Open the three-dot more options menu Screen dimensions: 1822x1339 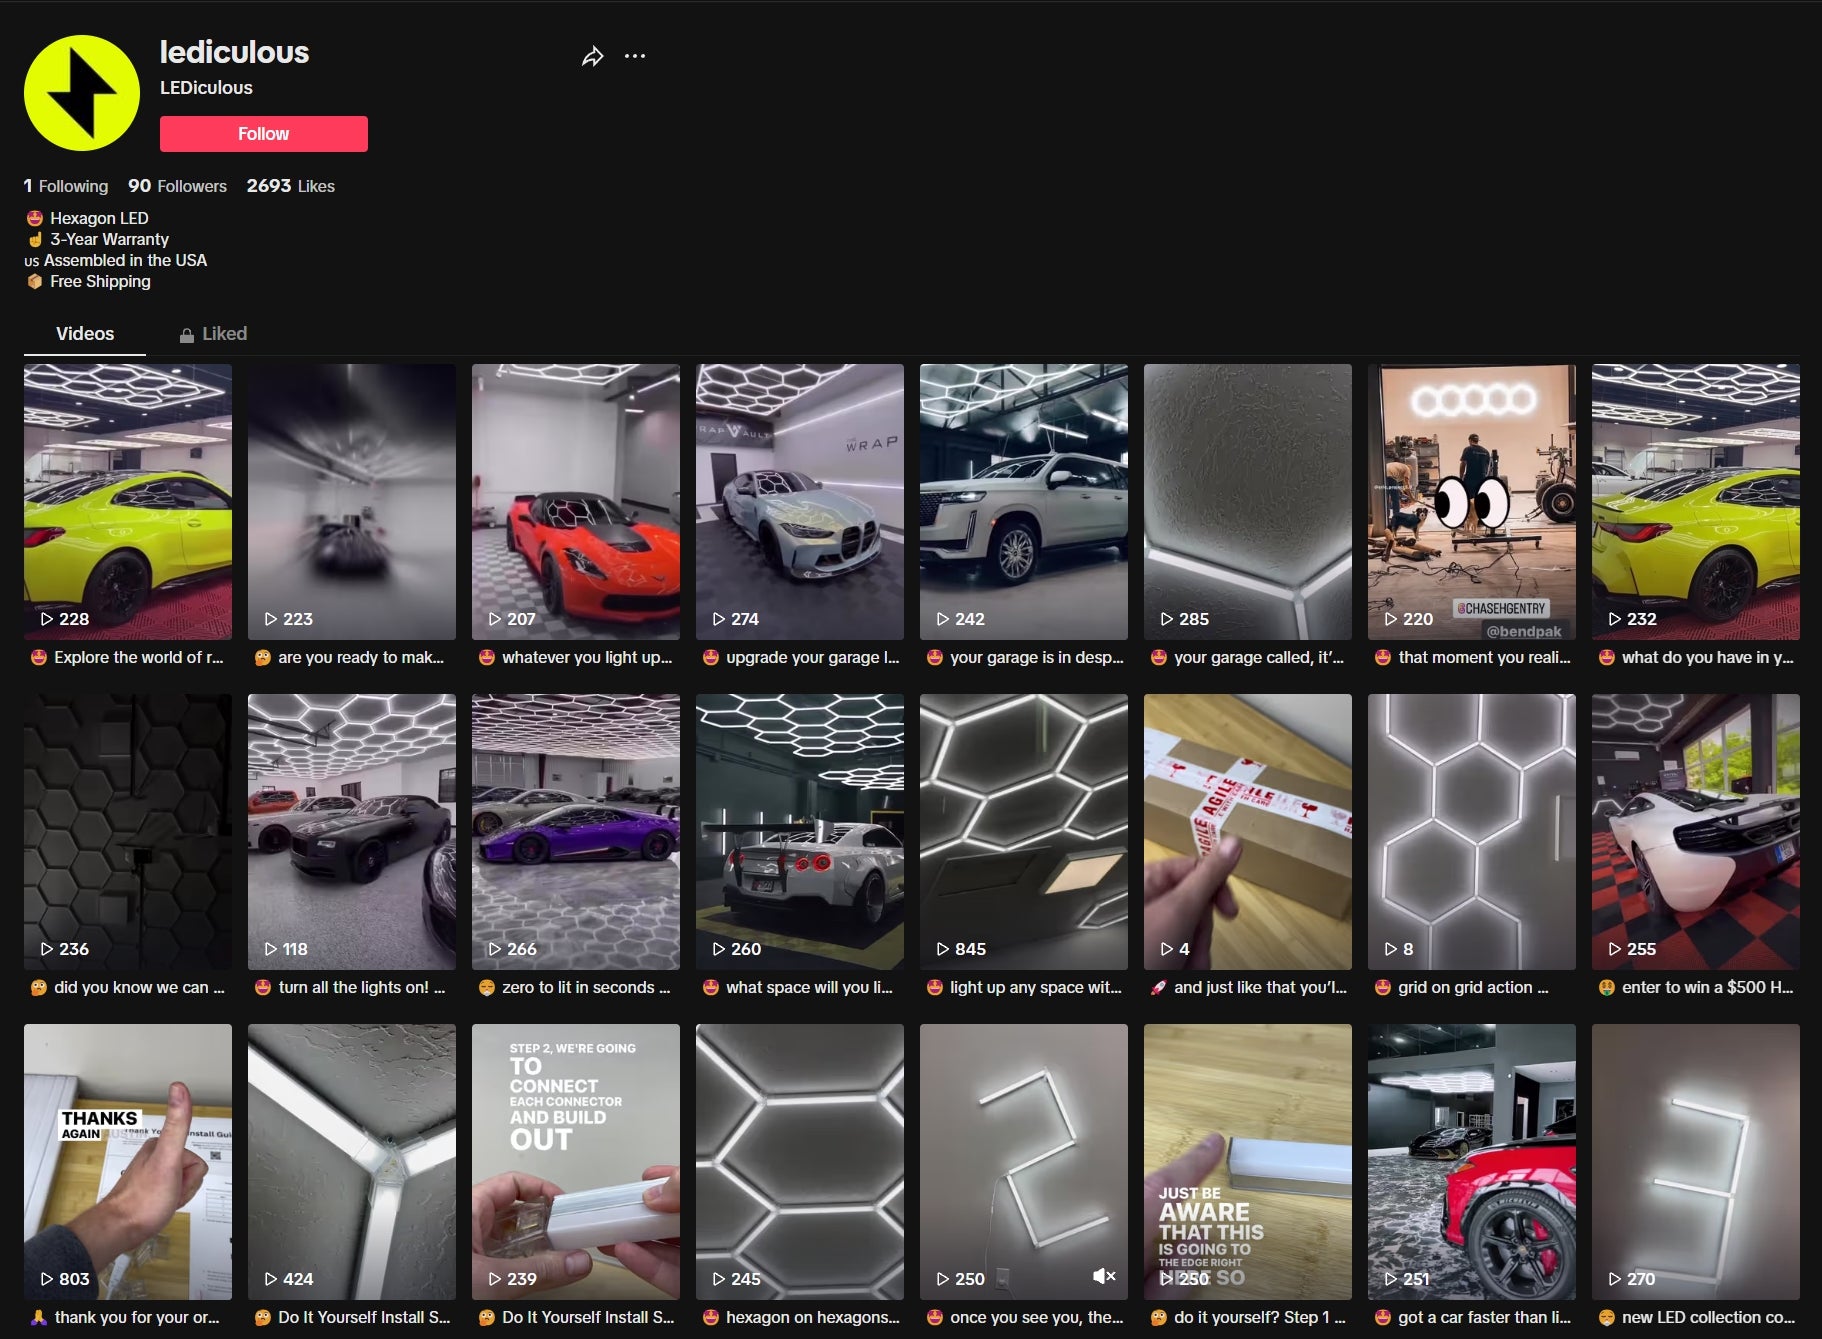click(x=635, y=56)
